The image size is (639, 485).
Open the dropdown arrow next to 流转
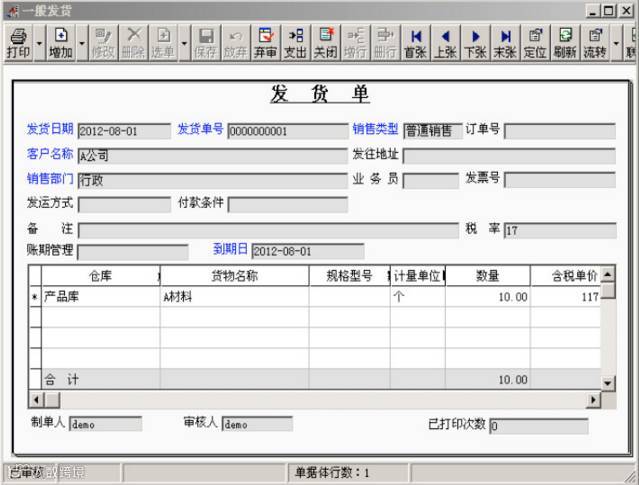point(616,43)
